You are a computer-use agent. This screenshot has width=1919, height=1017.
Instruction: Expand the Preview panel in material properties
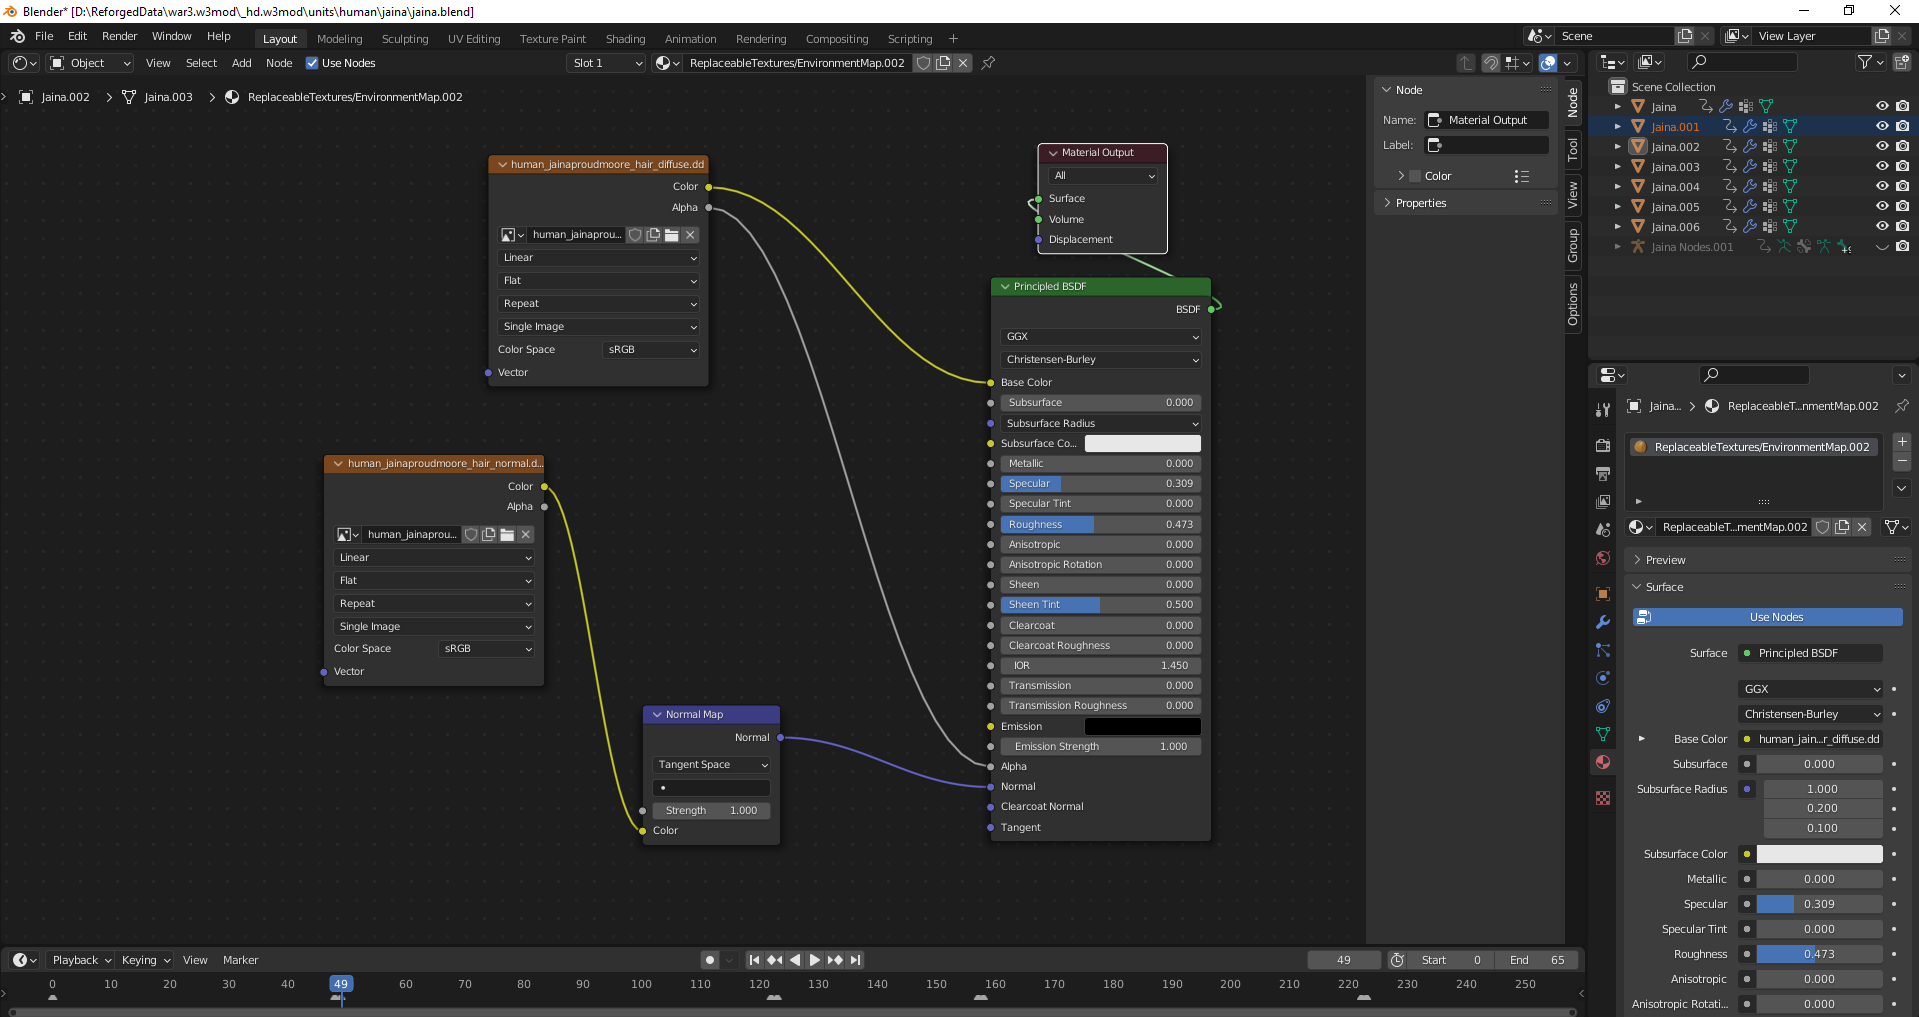click(x=1665, y=560)
